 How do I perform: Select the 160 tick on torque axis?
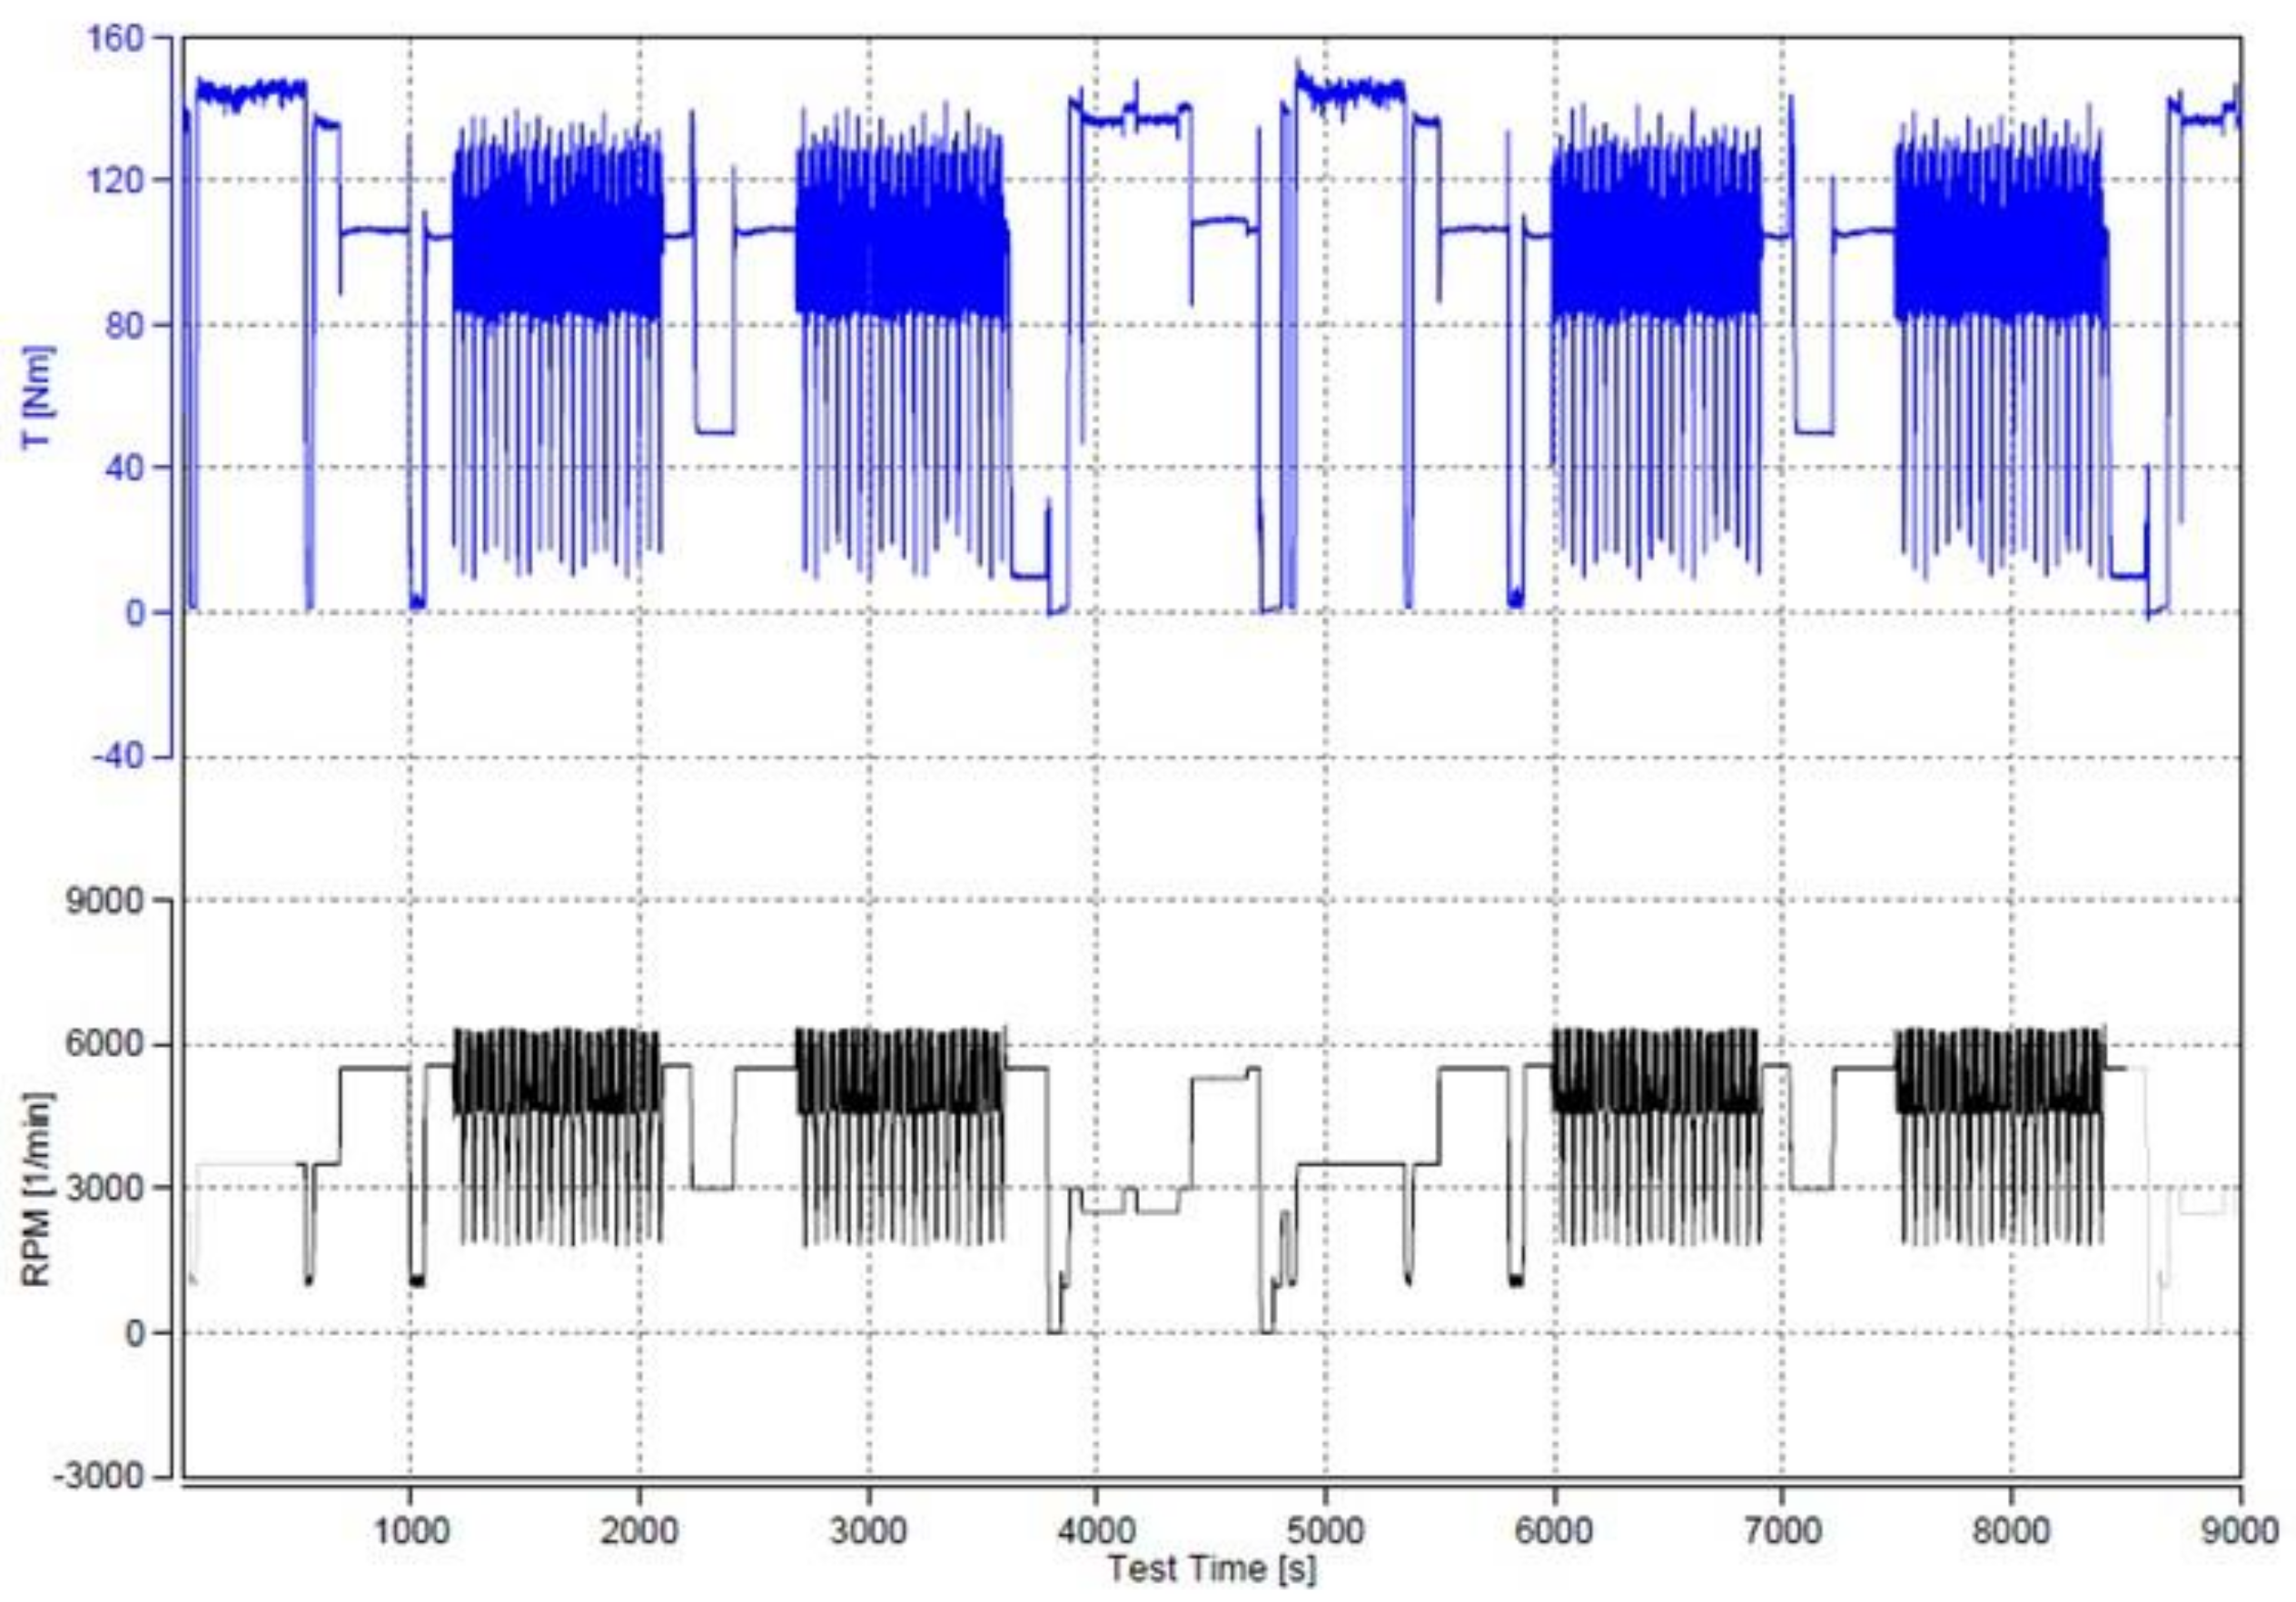click(117, 38)
